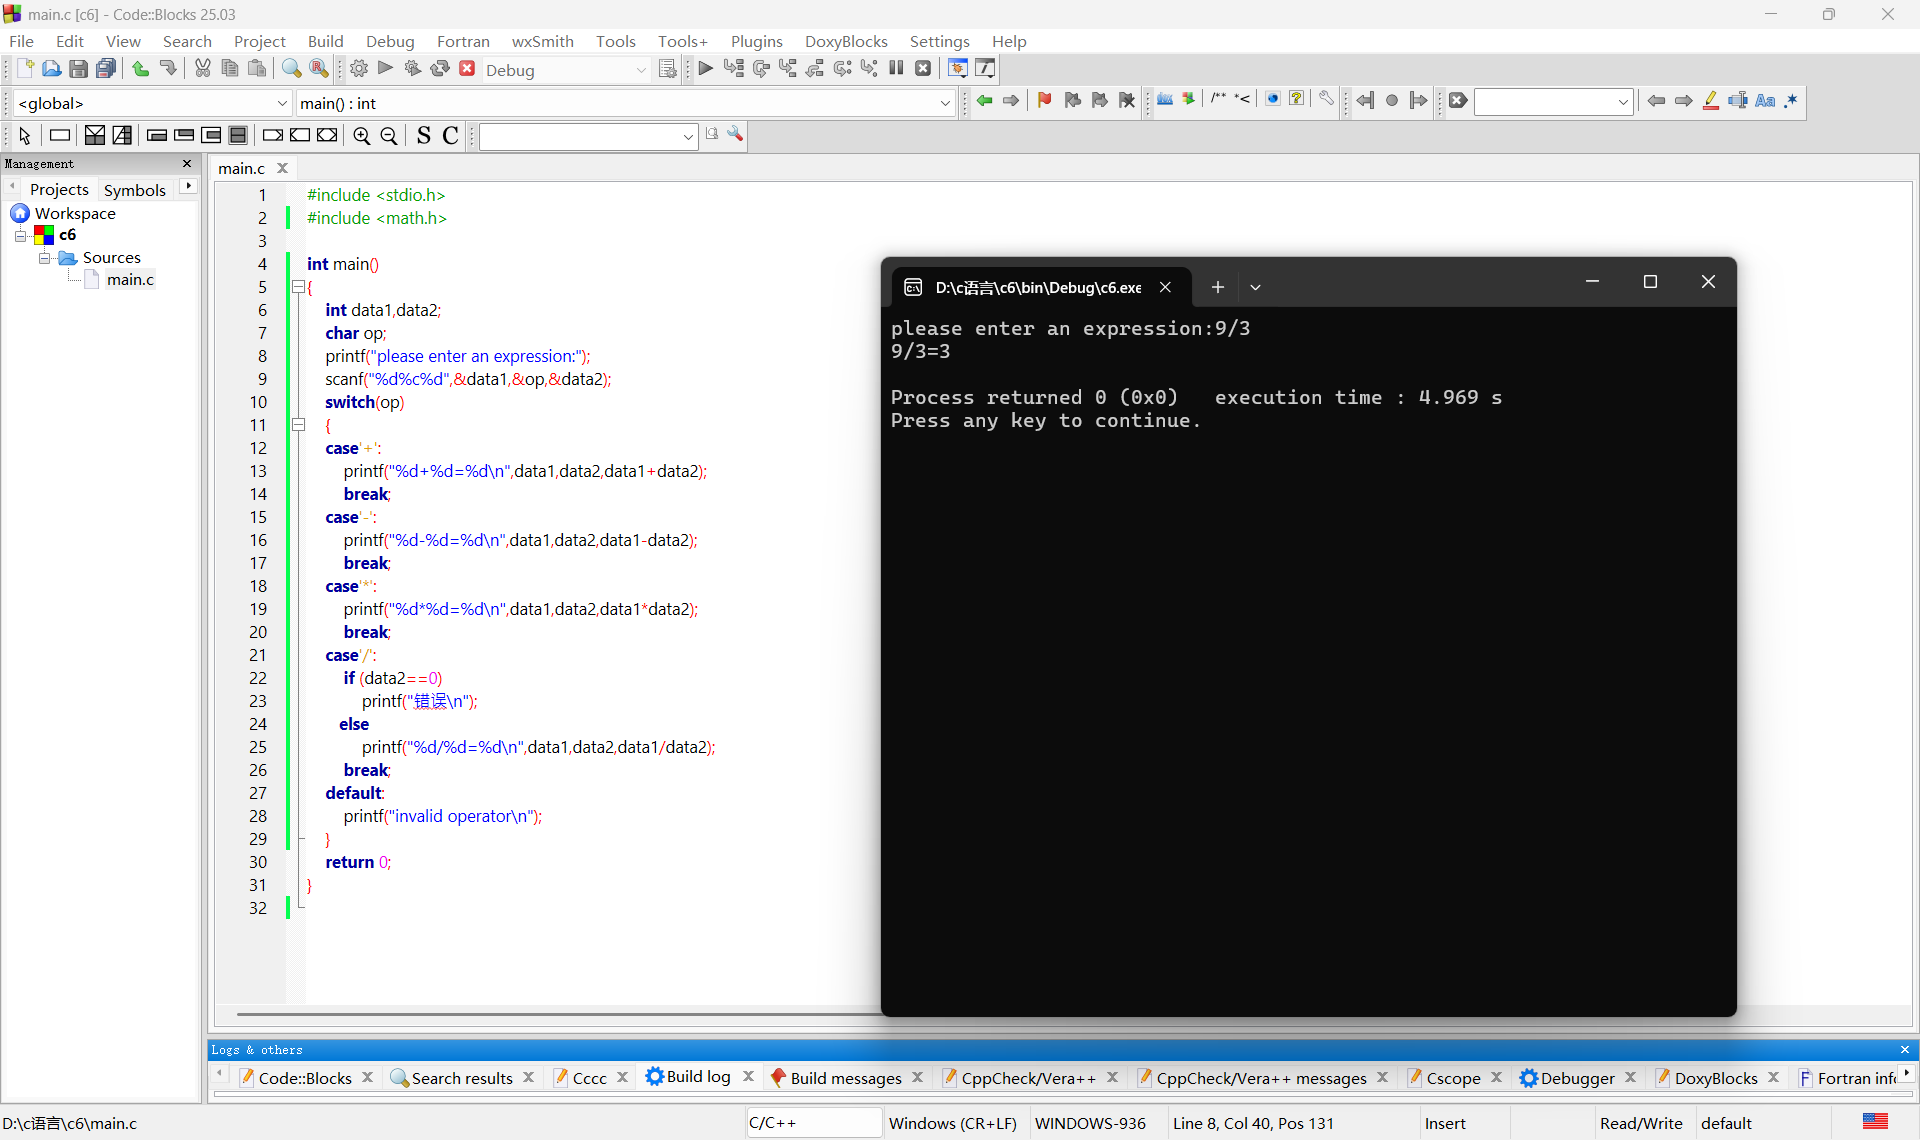This screenshot has height=1140, width=1920.
Task: Collapse the switch block fold at line 11
Action: [298, 425]
